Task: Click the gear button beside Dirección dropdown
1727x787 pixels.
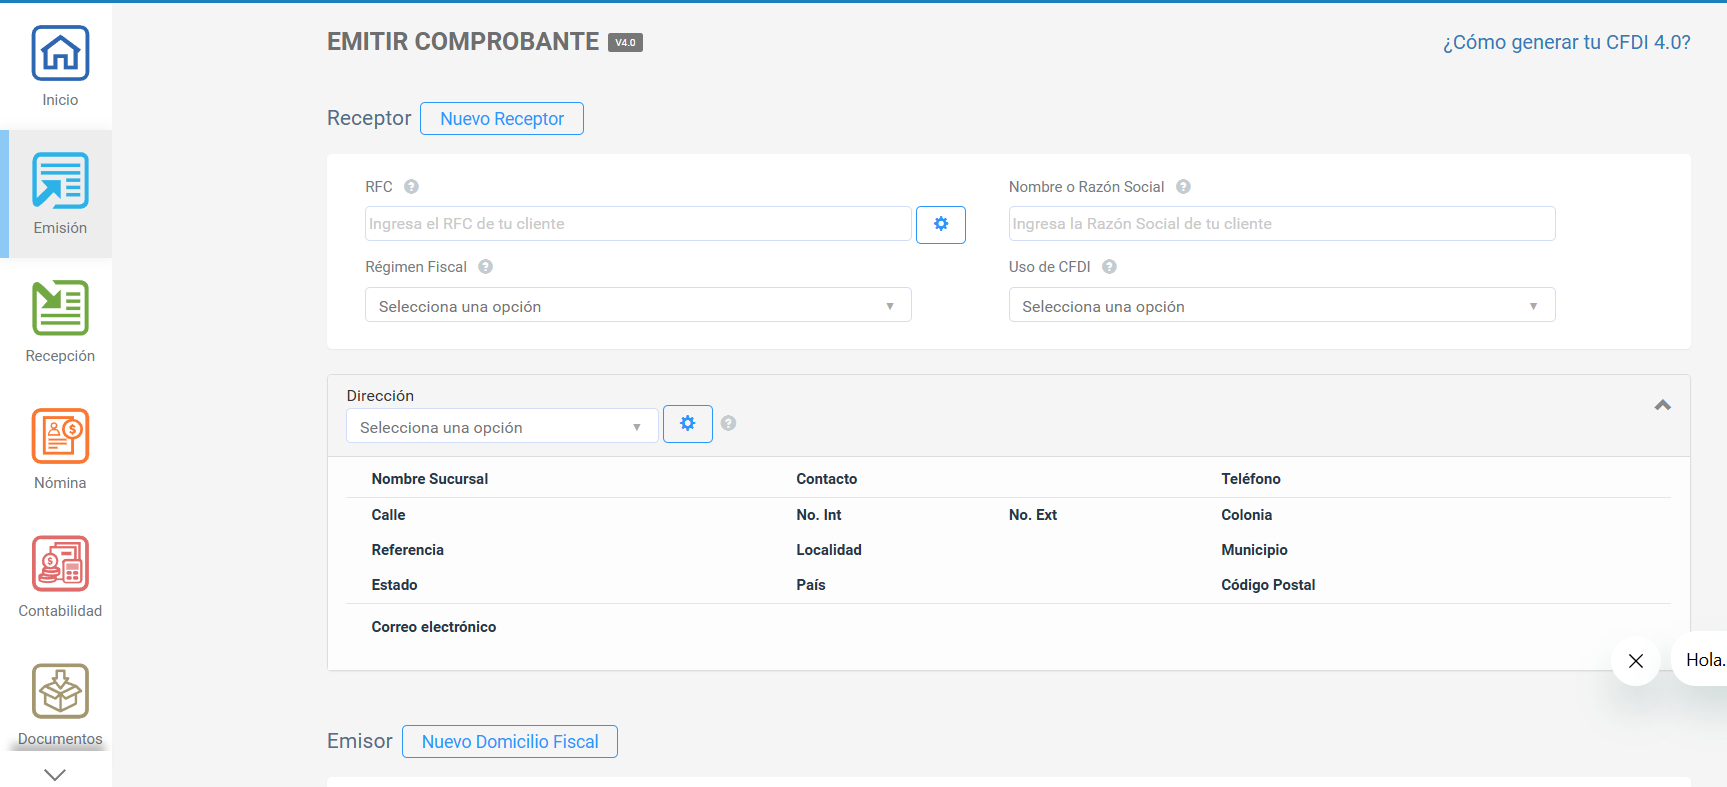Action: (688, 424)
